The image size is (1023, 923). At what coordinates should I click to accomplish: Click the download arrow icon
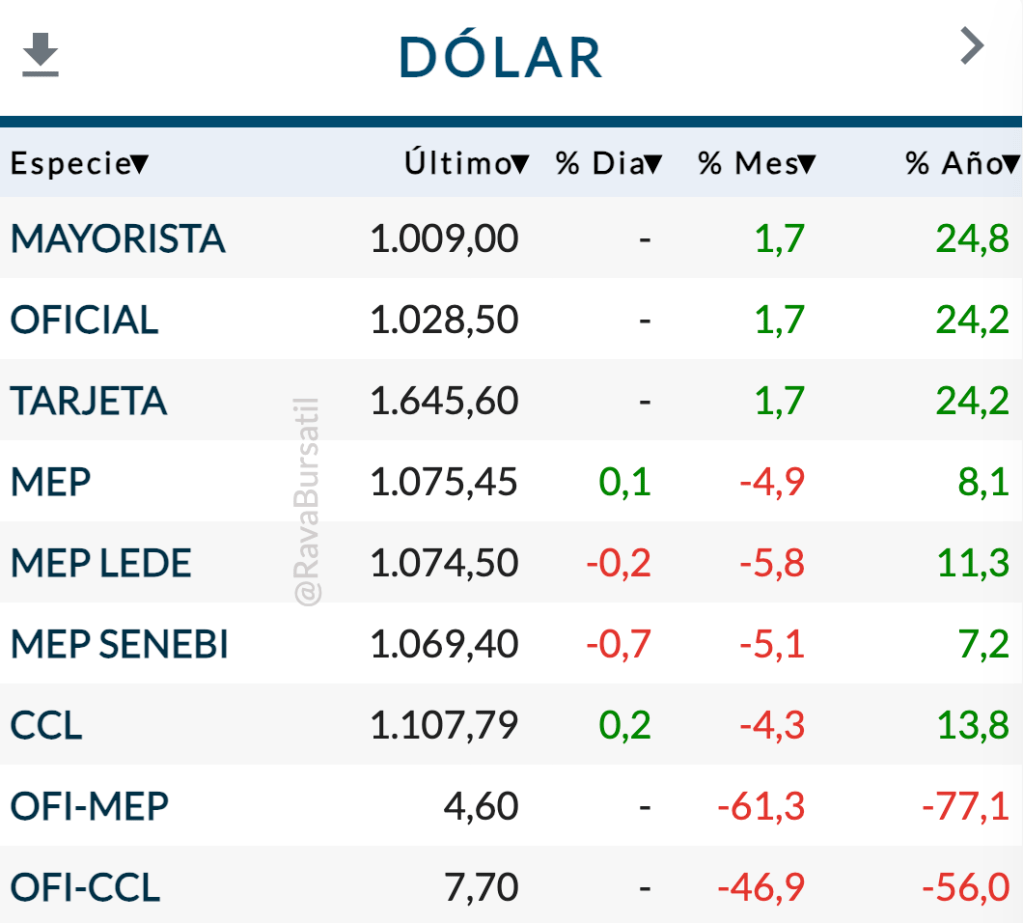pyautogui.click(x=40, y=54)
